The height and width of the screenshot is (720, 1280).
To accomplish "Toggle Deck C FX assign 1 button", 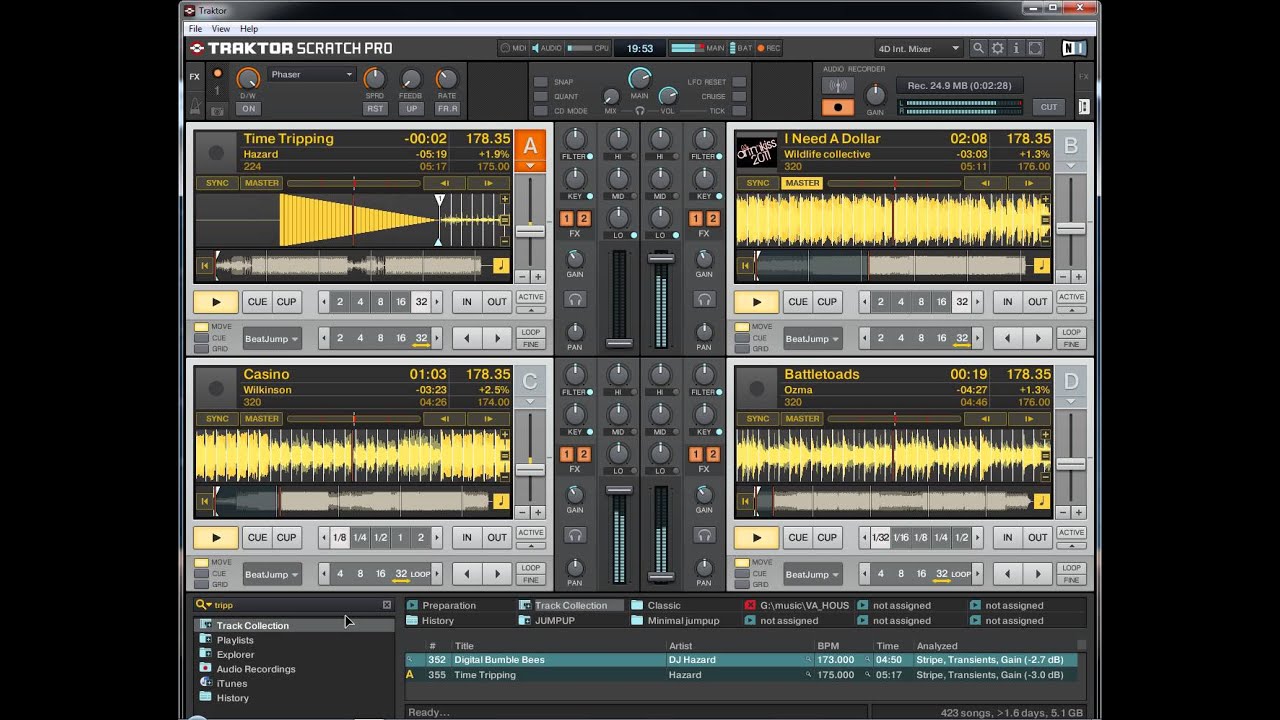I will (566, 454).
